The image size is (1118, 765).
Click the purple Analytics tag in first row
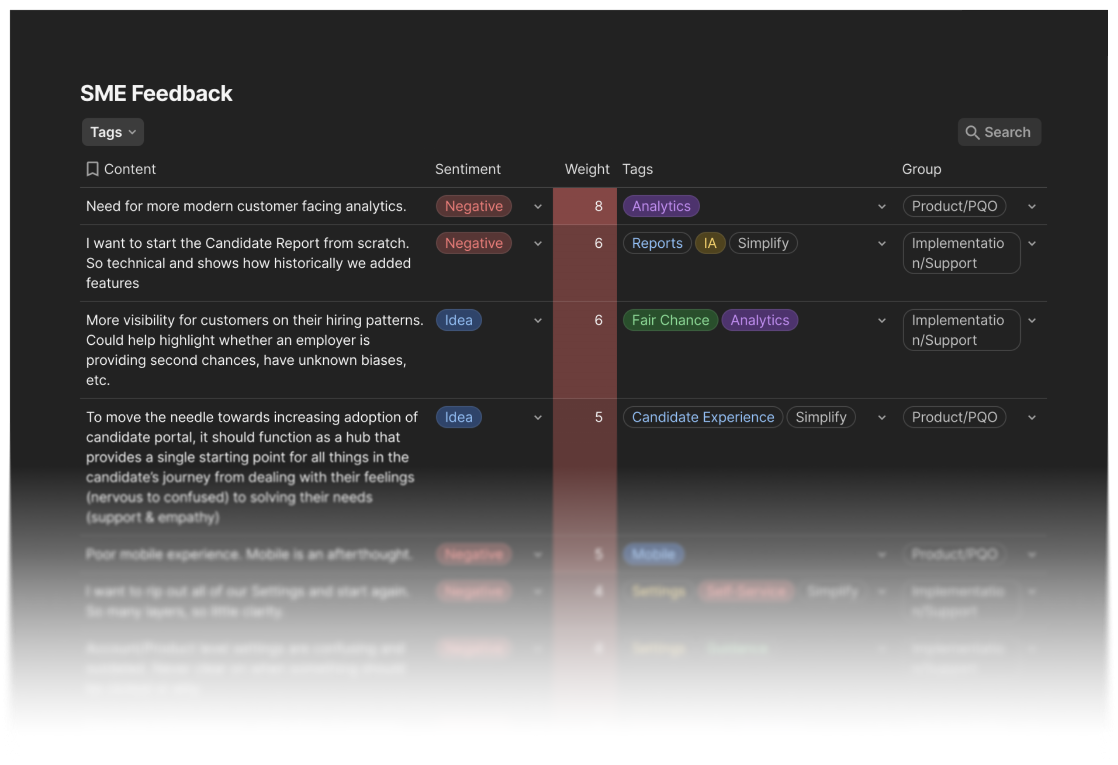point(661,206)
